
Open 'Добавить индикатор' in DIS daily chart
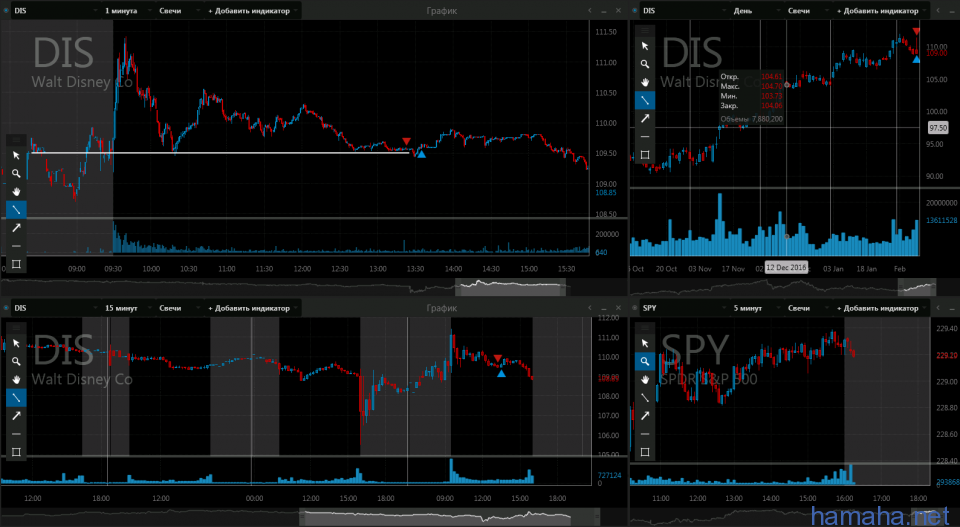(881, 10)
